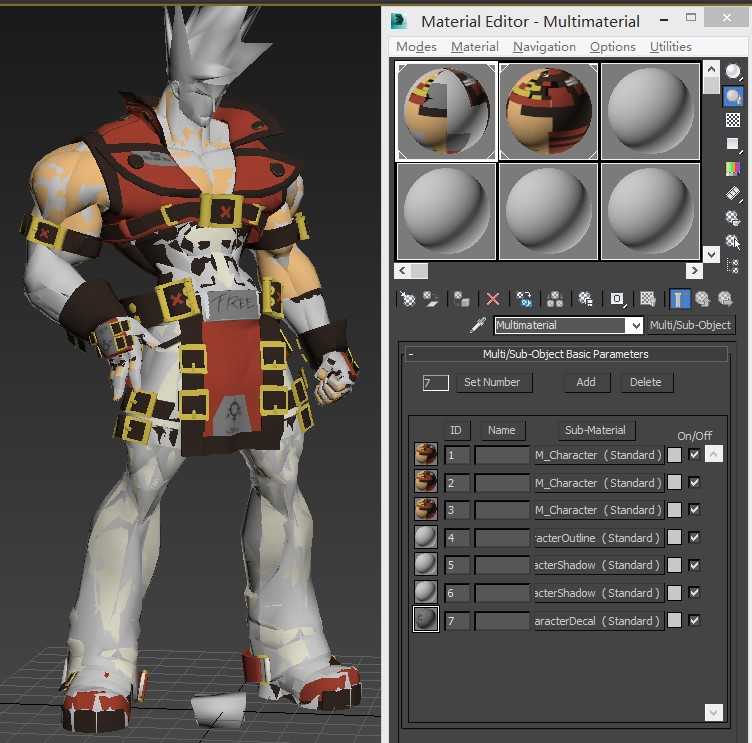Click sub-material list scroll-down arrow
This screenshot has height=743, width=752.
pos(714,712)
